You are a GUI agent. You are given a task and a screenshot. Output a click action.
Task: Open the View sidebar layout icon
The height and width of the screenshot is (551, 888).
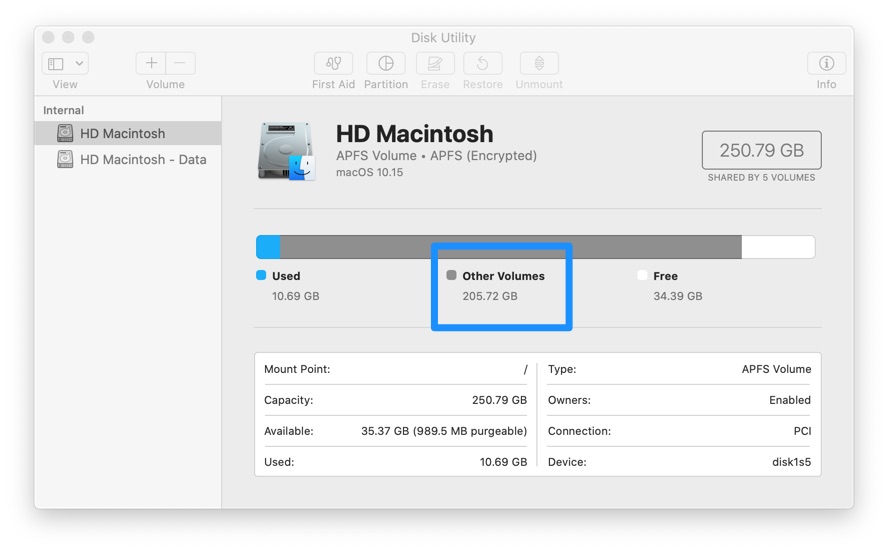[56, 63]
